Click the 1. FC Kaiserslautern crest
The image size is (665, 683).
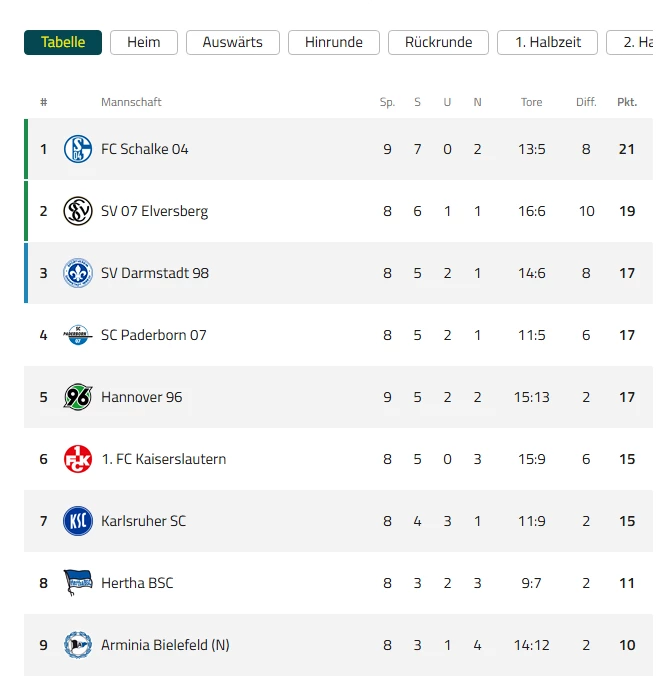coord(78,459)
